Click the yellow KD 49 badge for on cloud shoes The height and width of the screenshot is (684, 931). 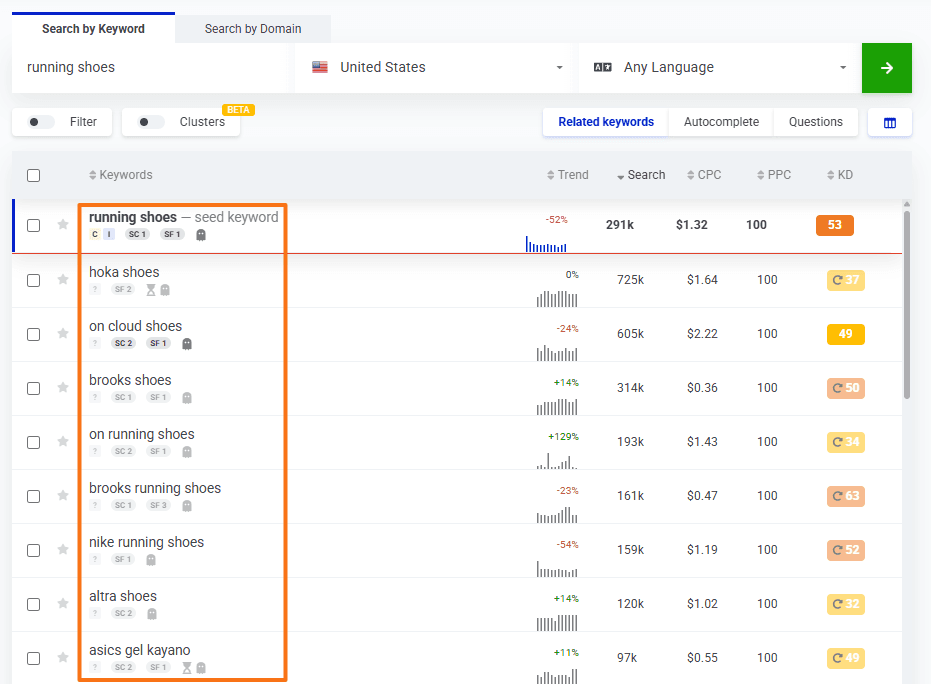(846, 334)
